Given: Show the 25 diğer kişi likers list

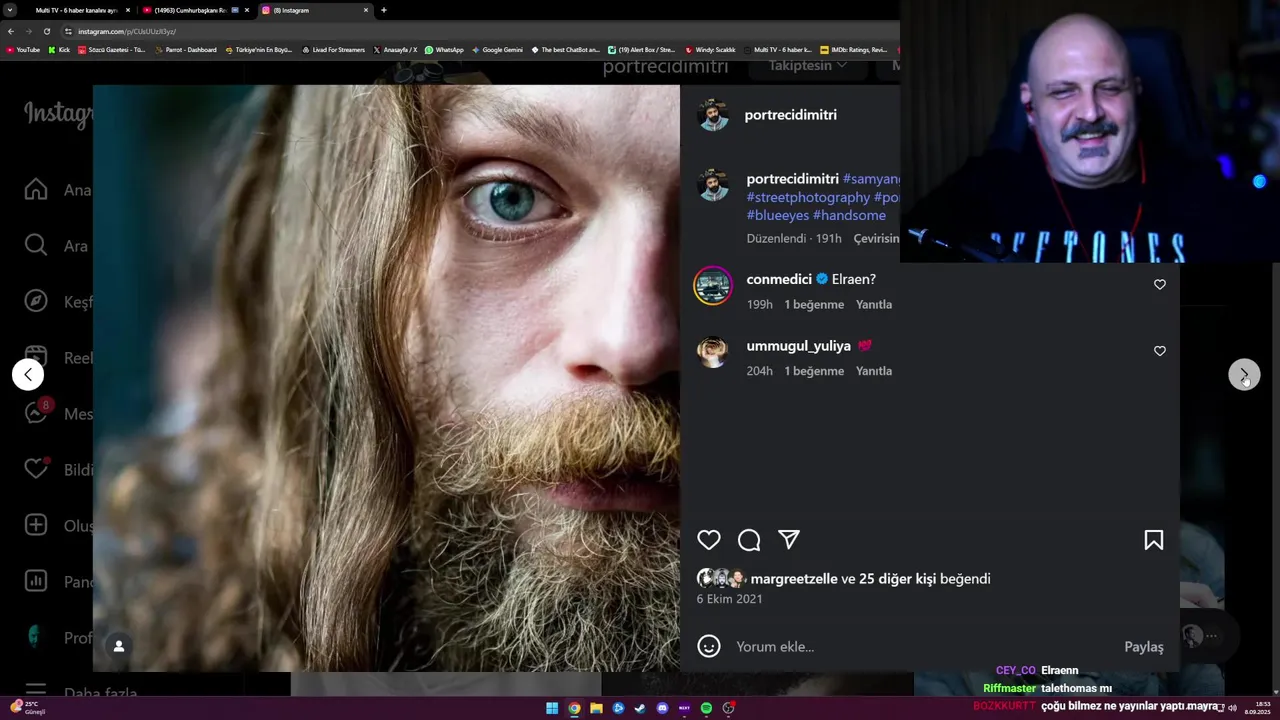Looking at the screenshot, I should coord(897,579).
